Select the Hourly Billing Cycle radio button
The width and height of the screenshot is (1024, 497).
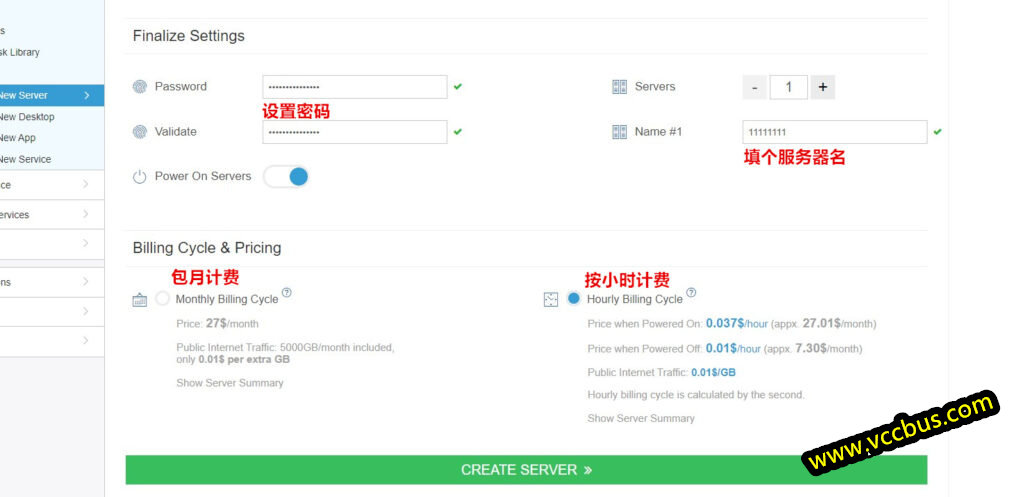(x=573, y=298)
